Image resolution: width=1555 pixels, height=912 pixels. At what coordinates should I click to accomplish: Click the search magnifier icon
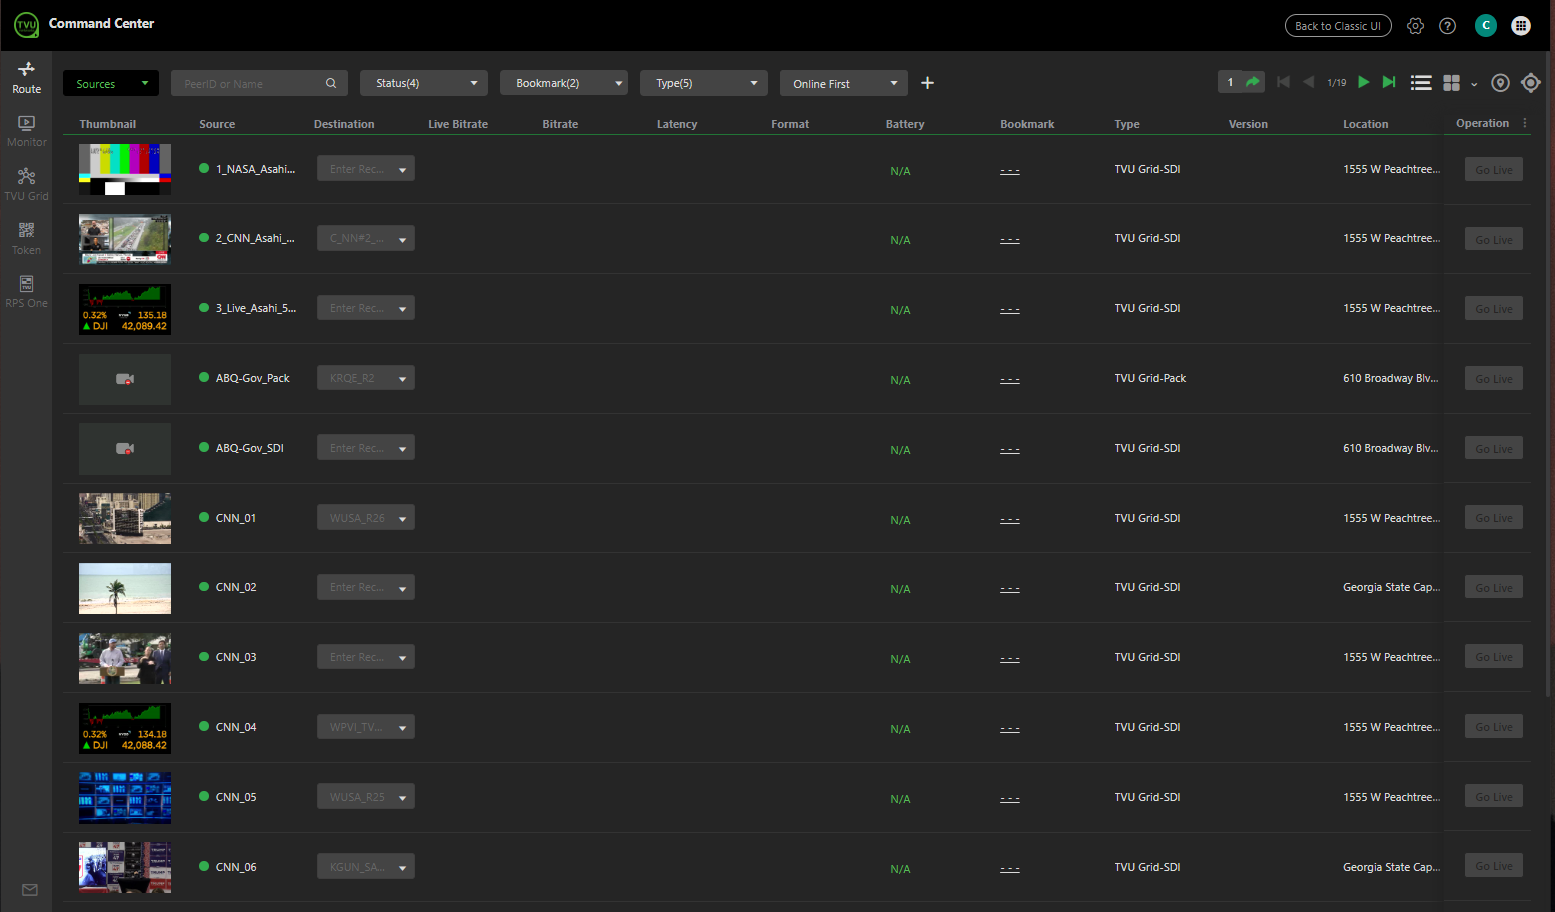(331, 83)
